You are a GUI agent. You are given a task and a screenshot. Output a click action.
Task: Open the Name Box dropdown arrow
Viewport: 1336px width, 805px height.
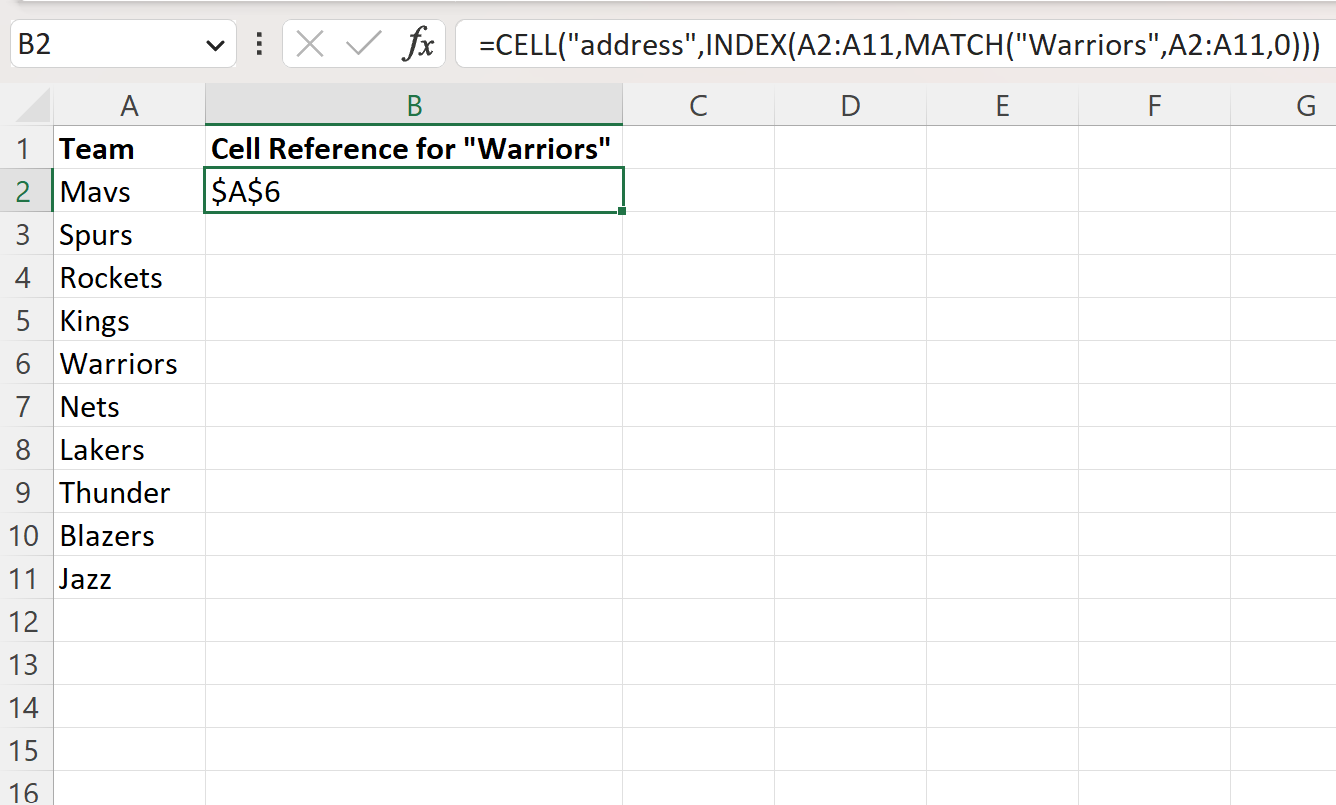click(x=213, y=43)
